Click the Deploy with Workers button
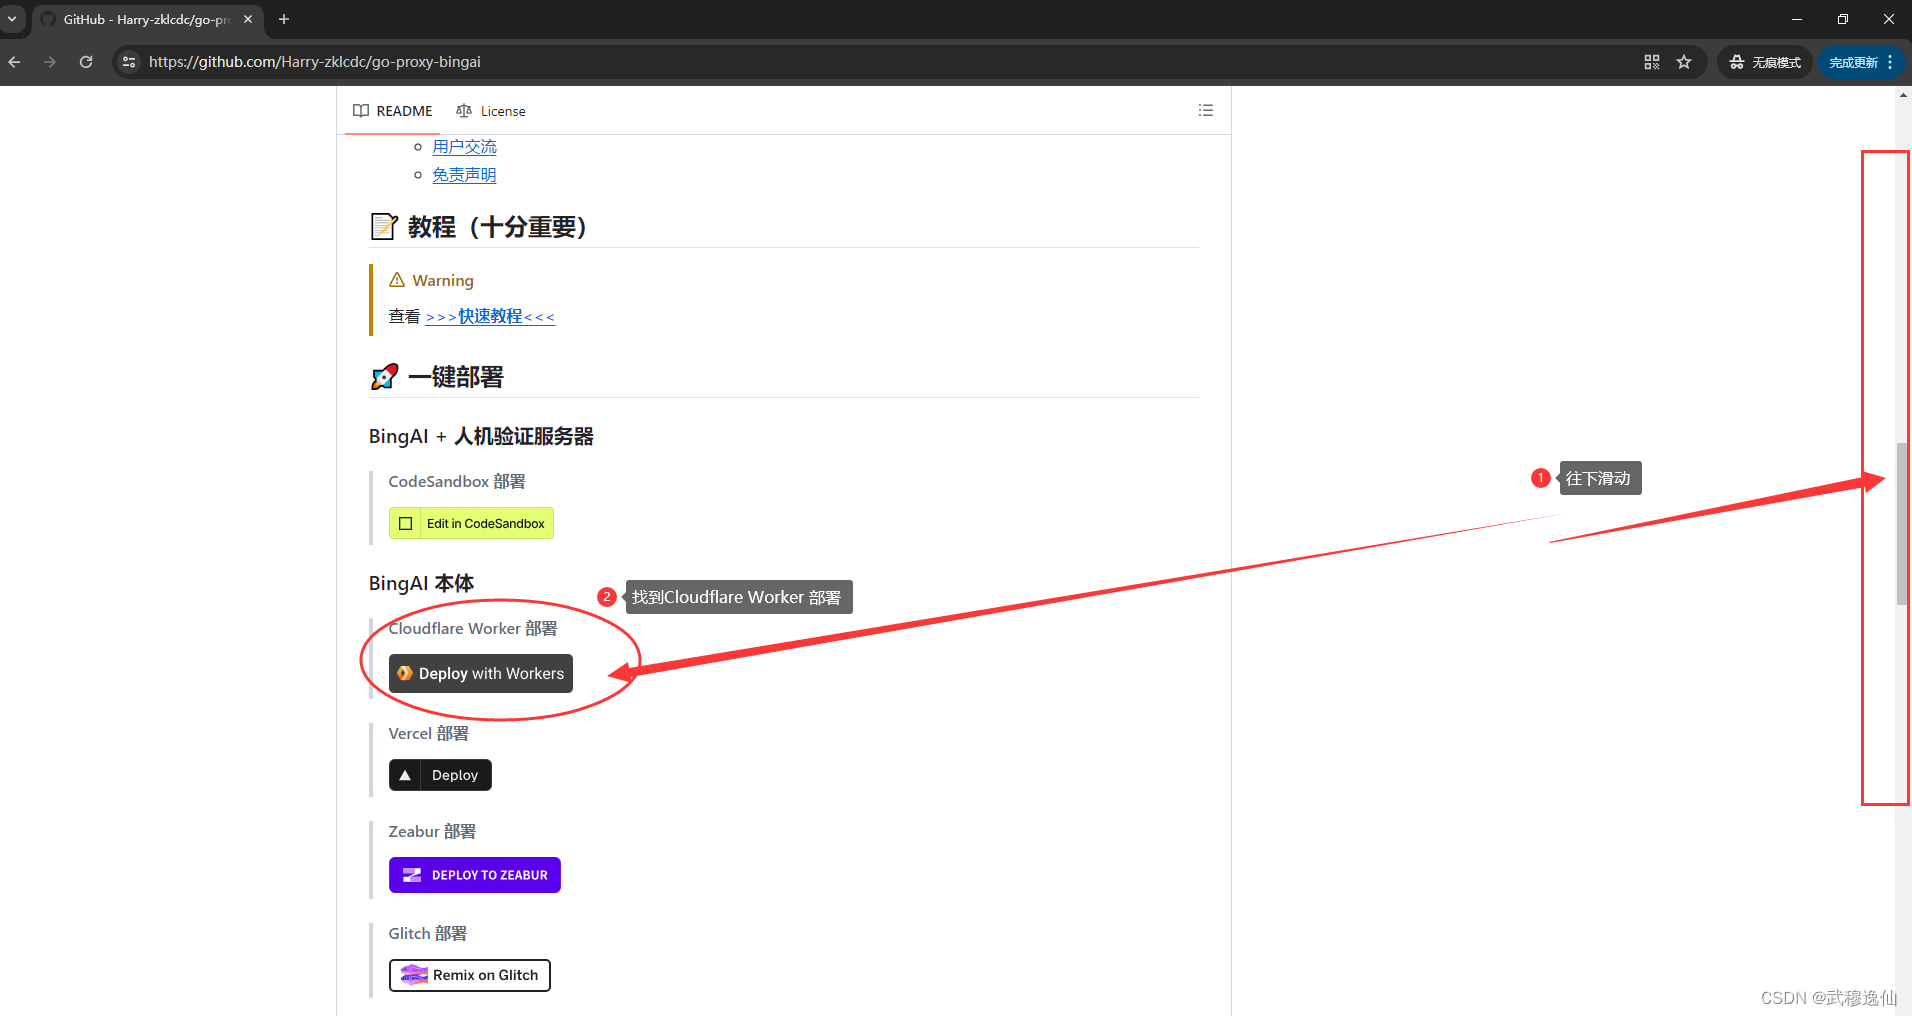 pos(480,673)
